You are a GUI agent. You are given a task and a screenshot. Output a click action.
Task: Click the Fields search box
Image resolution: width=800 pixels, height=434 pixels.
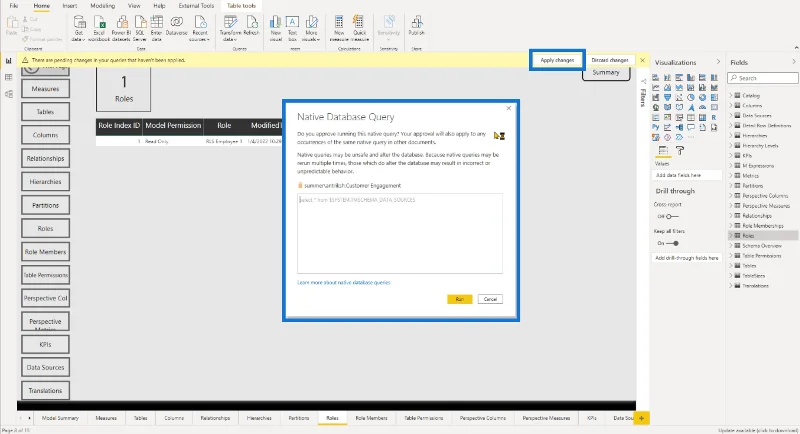coord(763,78)
